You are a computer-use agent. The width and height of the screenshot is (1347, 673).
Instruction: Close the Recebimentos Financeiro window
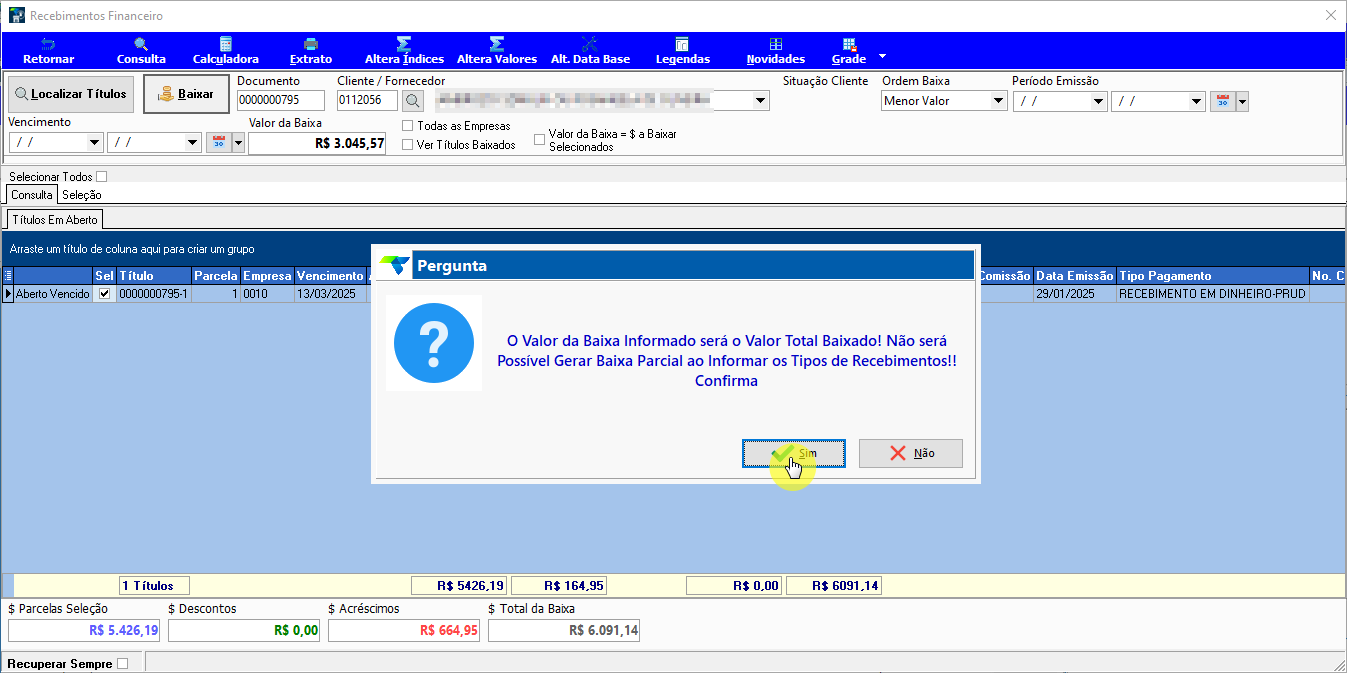[x=1330, y=15]
